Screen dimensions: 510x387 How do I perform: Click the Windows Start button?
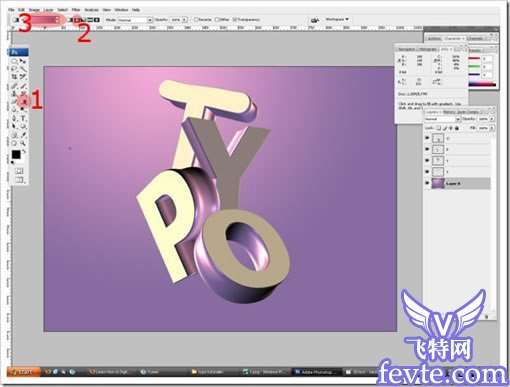tap(23, 372)
